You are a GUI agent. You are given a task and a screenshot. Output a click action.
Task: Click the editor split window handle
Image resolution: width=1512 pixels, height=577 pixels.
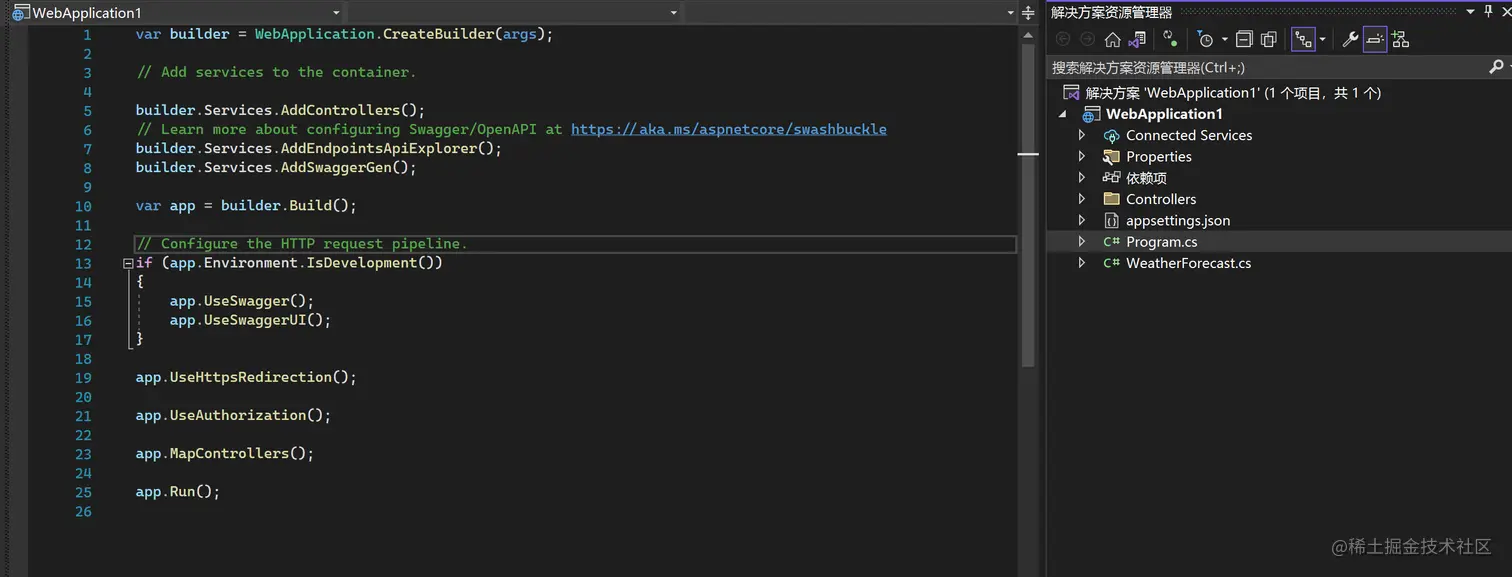click(1028, 13)
